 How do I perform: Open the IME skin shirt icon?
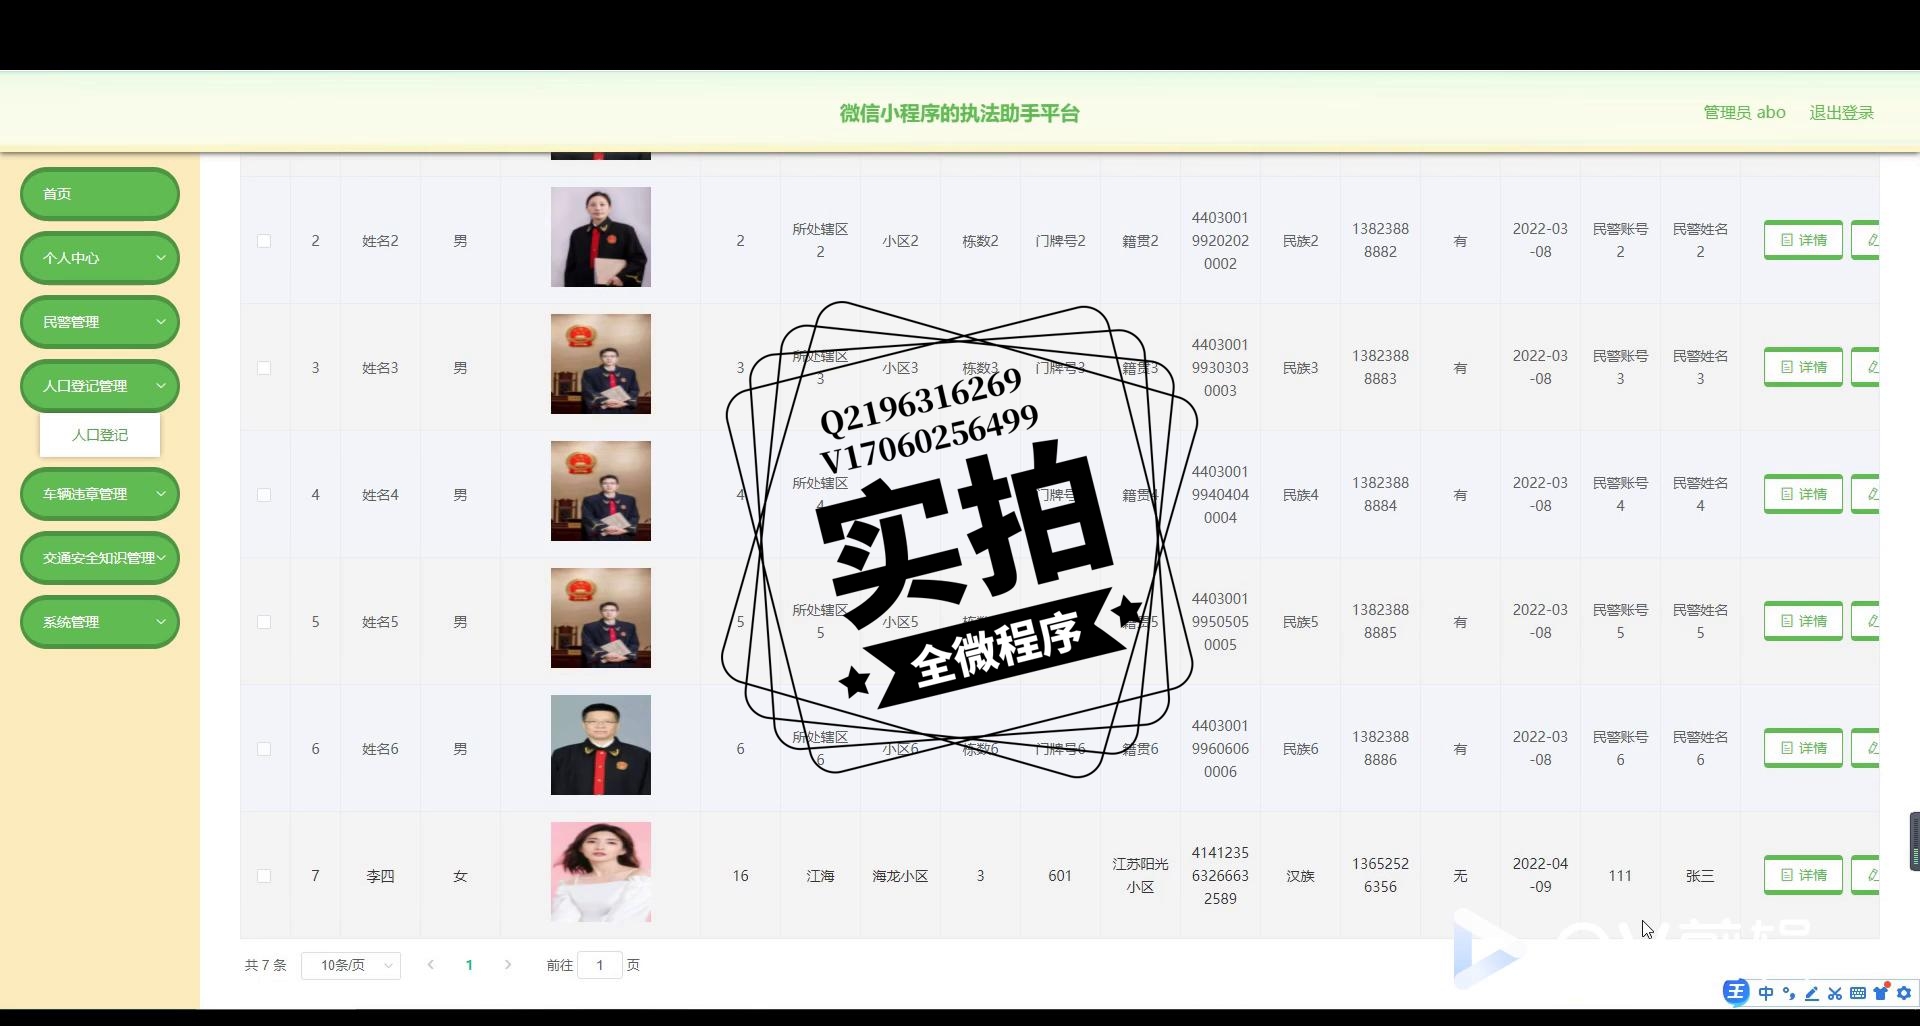(1880, 992)
